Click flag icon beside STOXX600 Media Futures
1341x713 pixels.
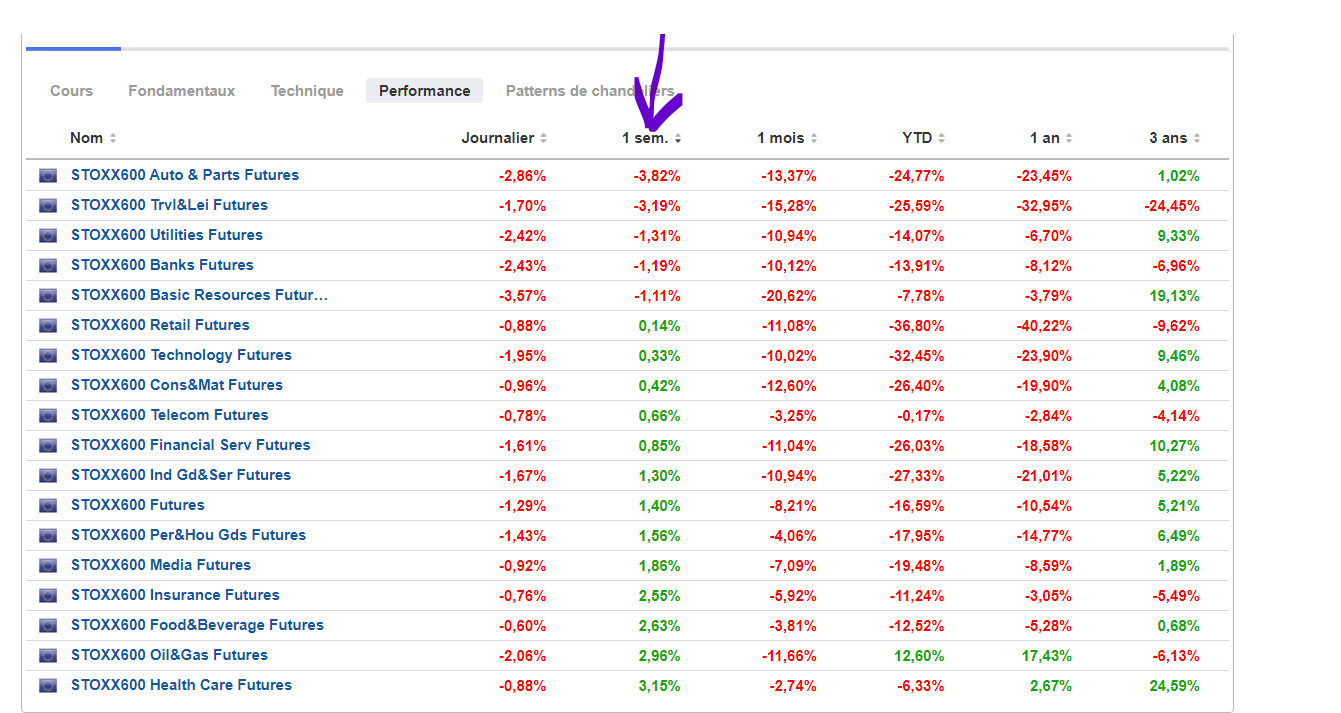click(x=48, y=565)
